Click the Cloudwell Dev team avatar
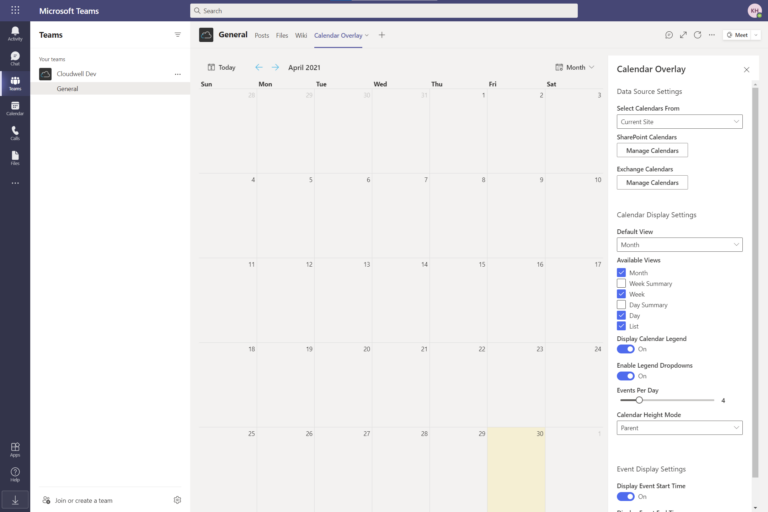The image size is (768, 512). coord(46,74)
